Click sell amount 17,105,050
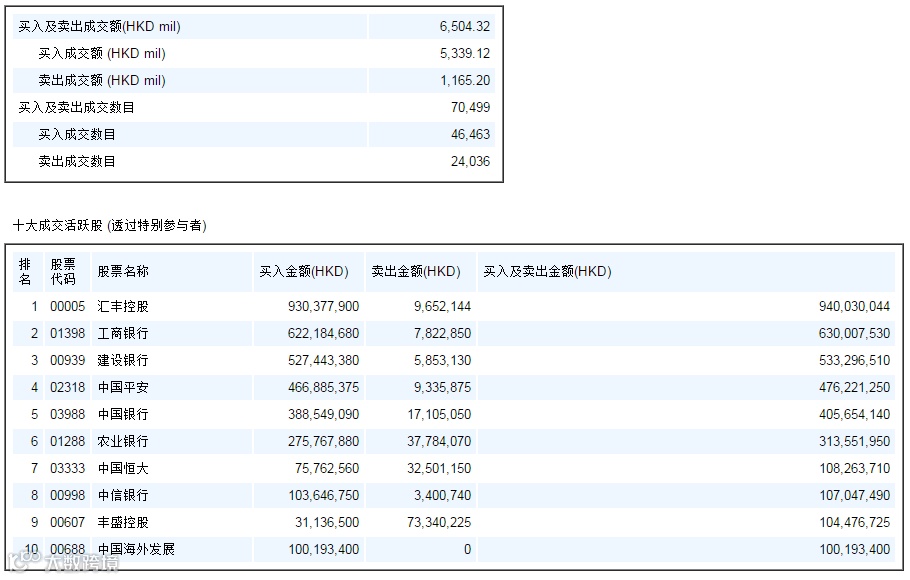 pos(439,415)
